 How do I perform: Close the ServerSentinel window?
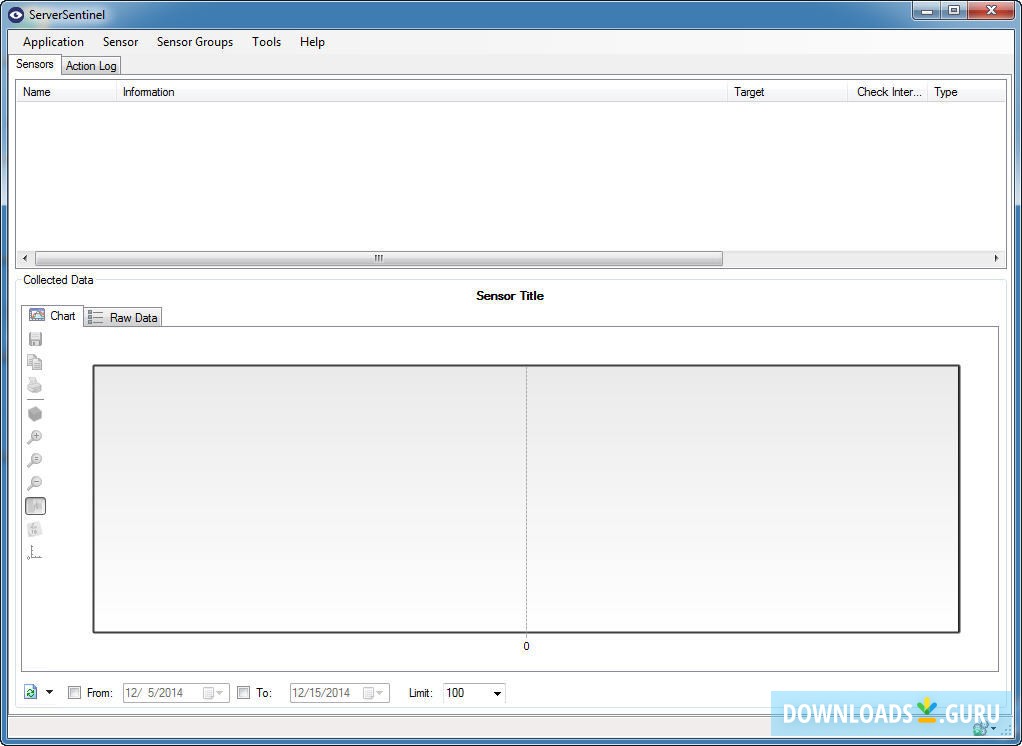(991, 10)
